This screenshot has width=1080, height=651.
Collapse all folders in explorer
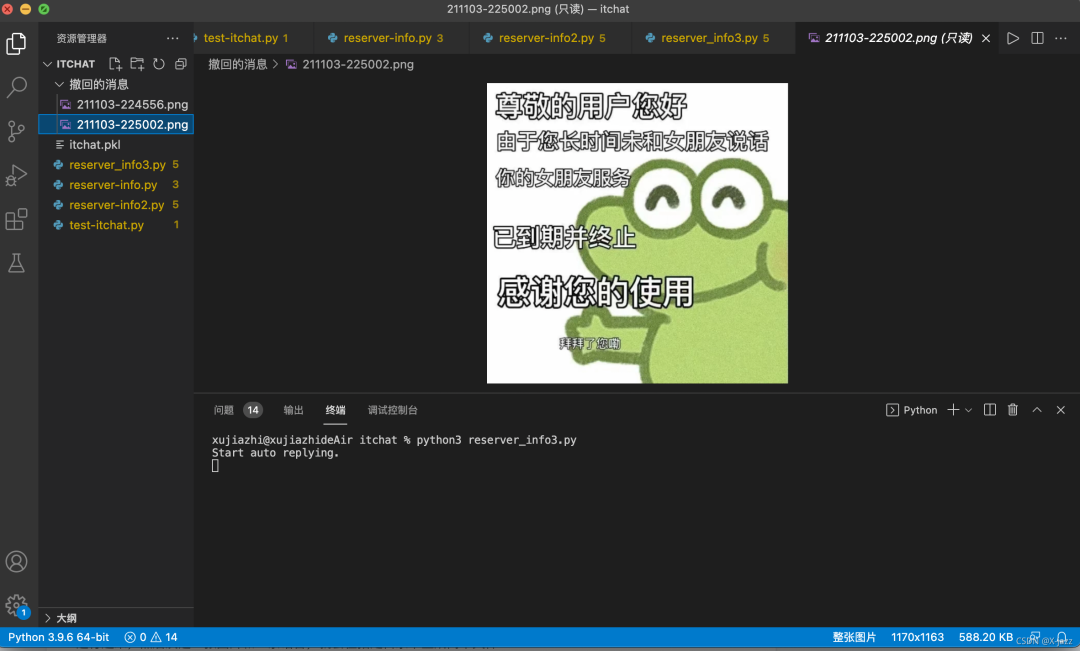pyautogui.click(x=181, y=64)
